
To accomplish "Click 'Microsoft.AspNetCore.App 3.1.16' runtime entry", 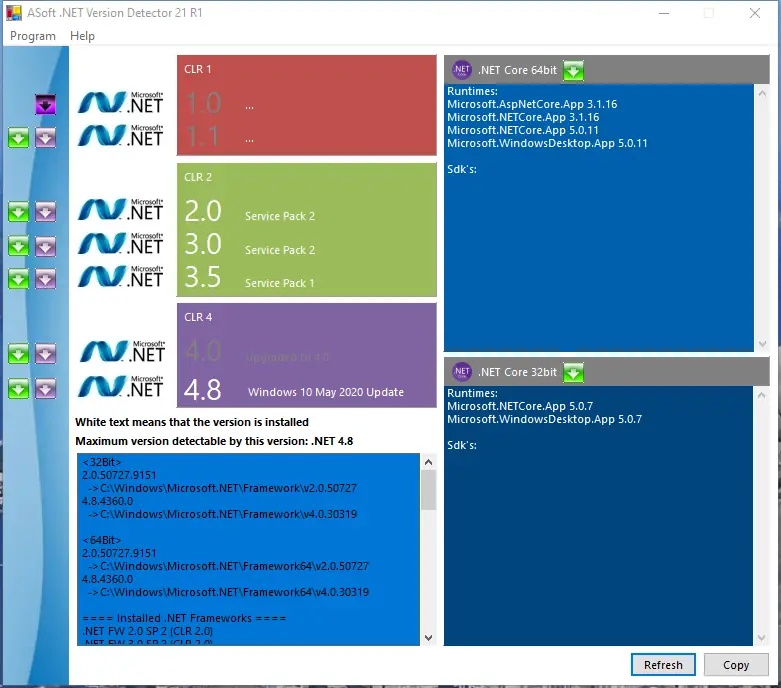I will tap(532, 104).
